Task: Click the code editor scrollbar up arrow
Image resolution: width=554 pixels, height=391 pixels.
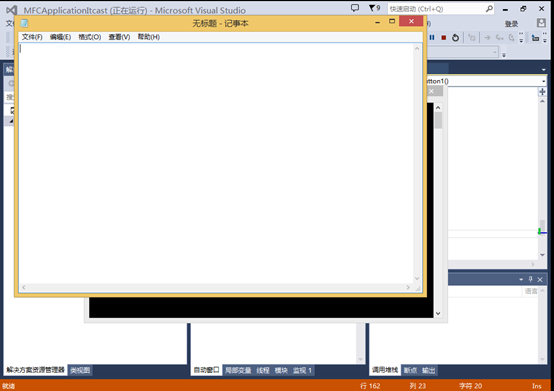Action: [x=542, y=101]
